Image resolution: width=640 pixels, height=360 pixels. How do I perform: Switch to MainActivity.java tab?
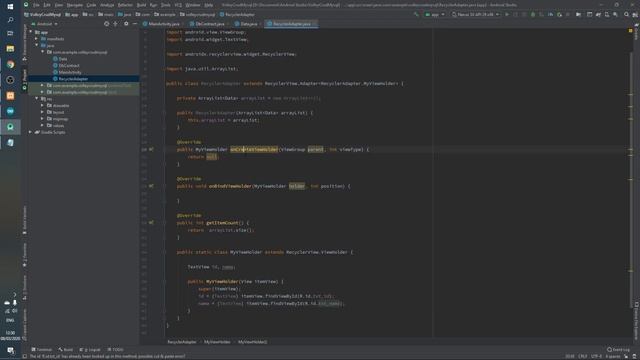[162, 24]
